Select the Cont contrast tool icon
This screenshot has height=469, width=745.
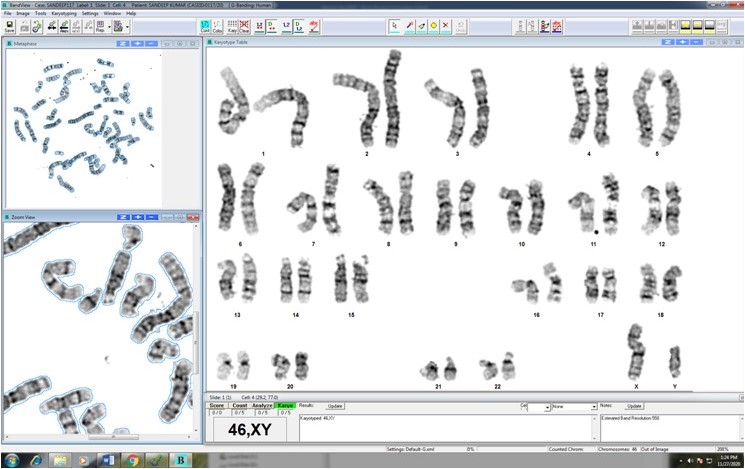click(x=205, y=26)
